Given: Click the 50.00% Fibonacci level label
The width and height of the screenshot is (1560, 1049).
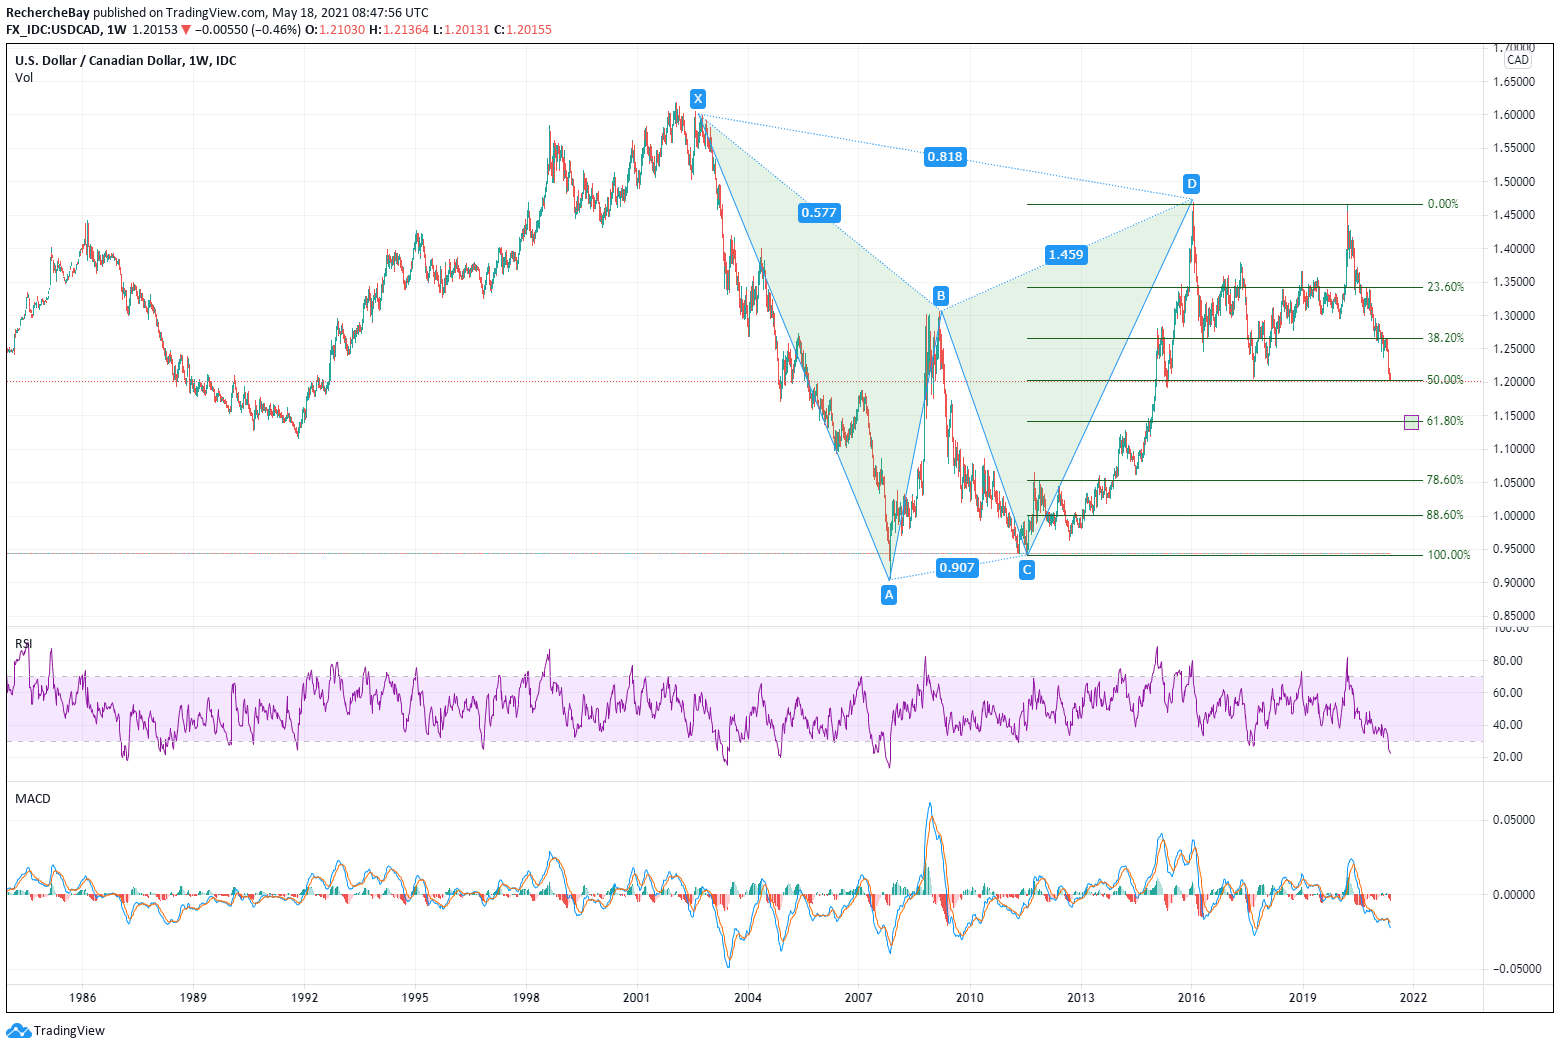Looking at the screenshot, I should (x=1446, y=380).
